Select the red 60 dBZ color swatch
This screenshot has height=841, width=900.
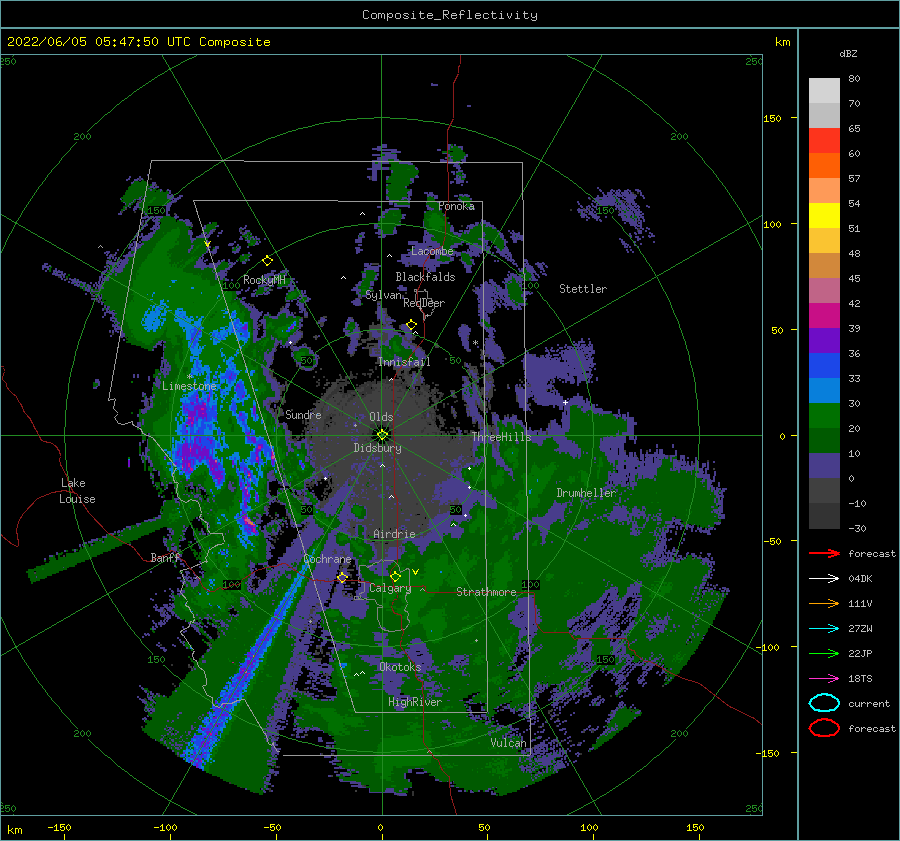(x=824, y=141)
